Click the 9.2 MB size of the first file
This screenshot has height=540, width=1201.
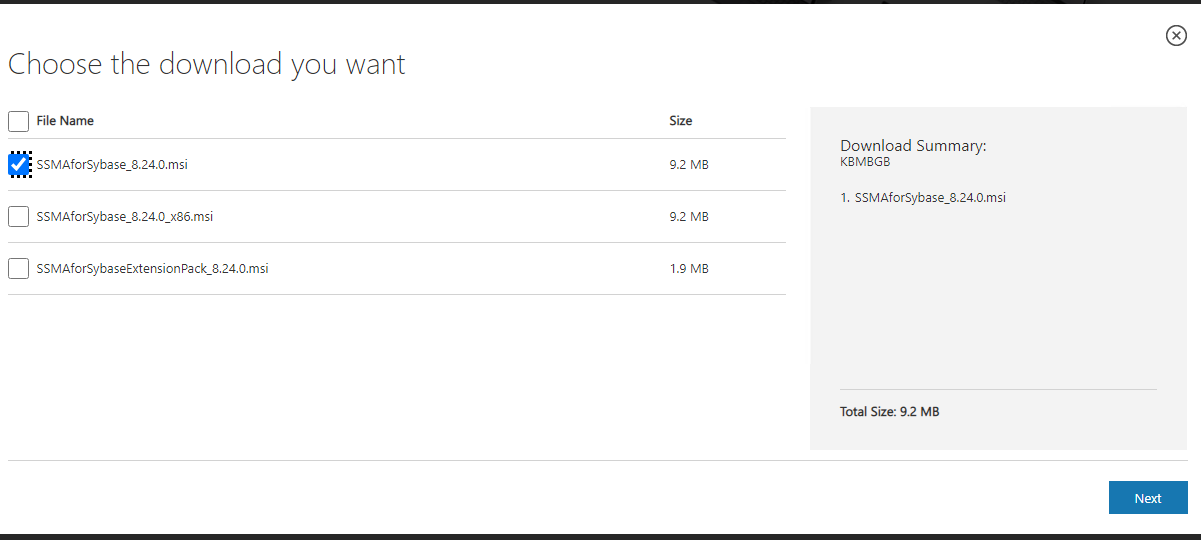(x=688, y=164)
